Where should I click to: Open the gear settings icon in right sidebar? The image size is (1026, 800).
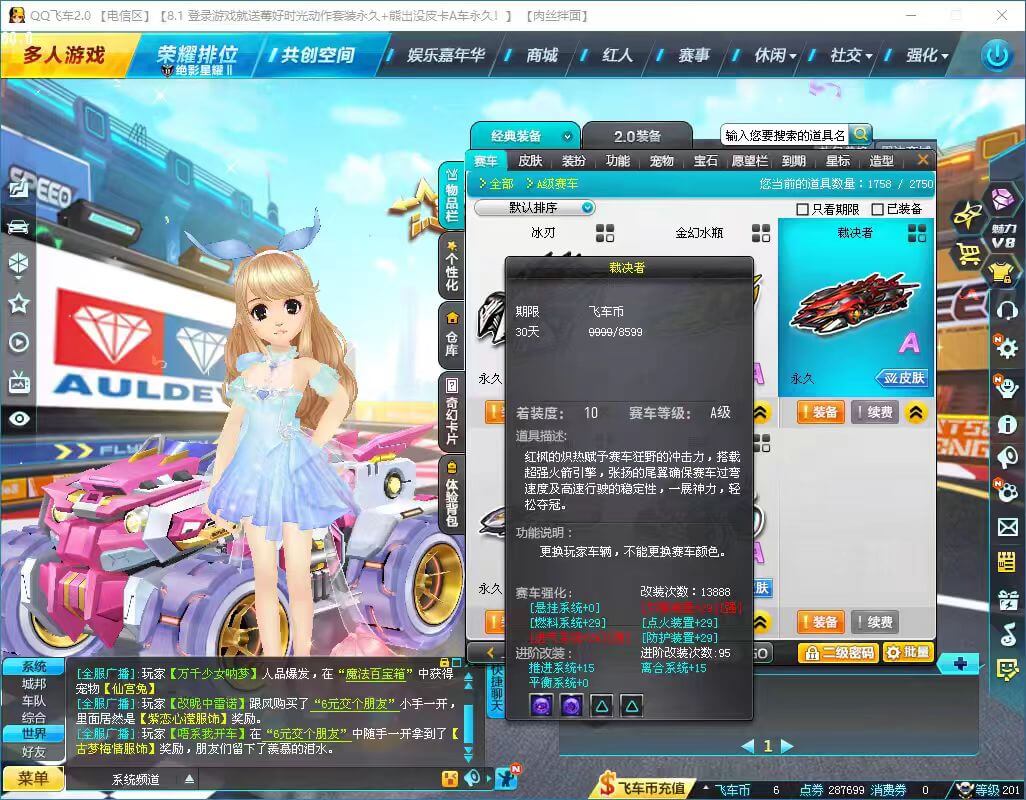[1006, 347]
